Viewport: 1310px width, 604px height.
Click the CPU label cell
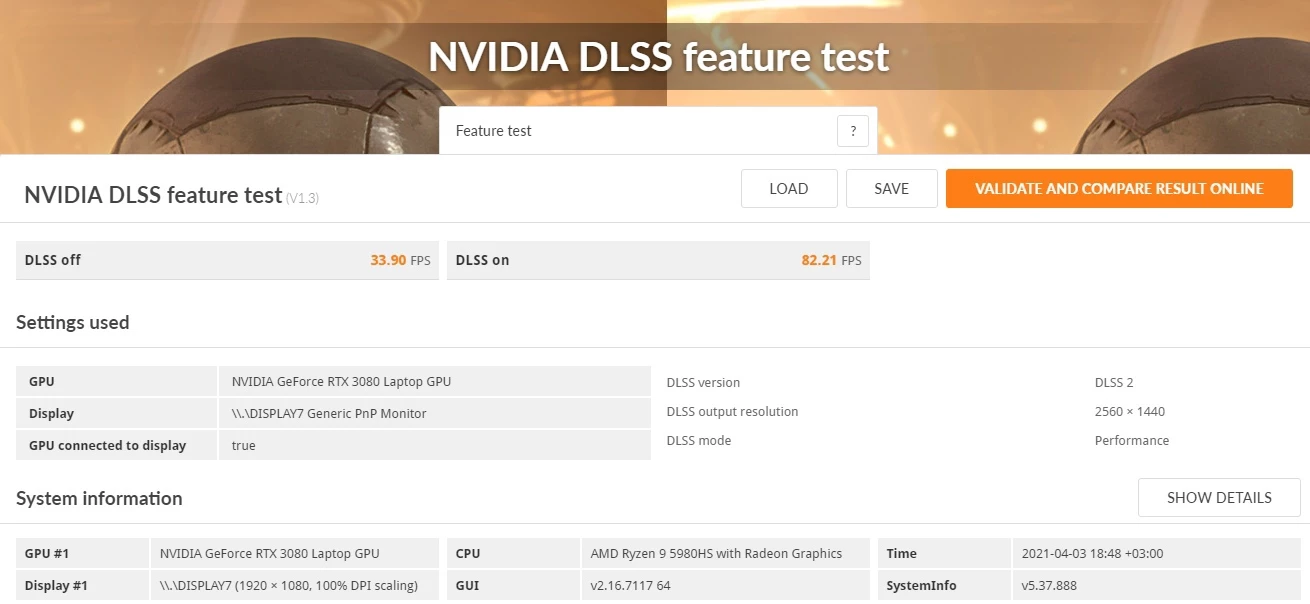pyautogui.click(x=513, y=553)
